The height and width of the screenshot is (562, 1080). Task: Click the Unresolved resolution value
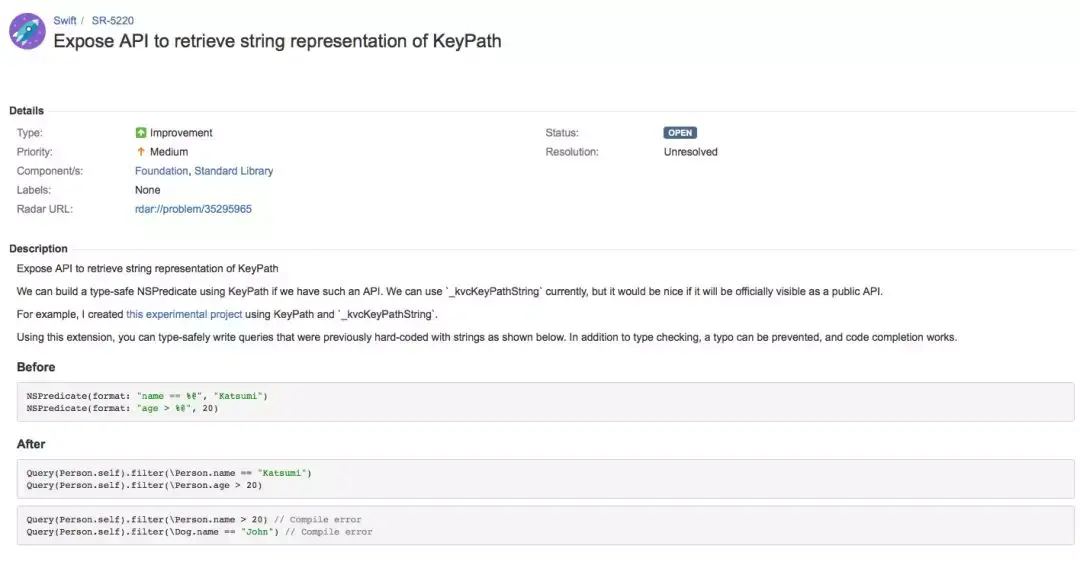point(690,152)
